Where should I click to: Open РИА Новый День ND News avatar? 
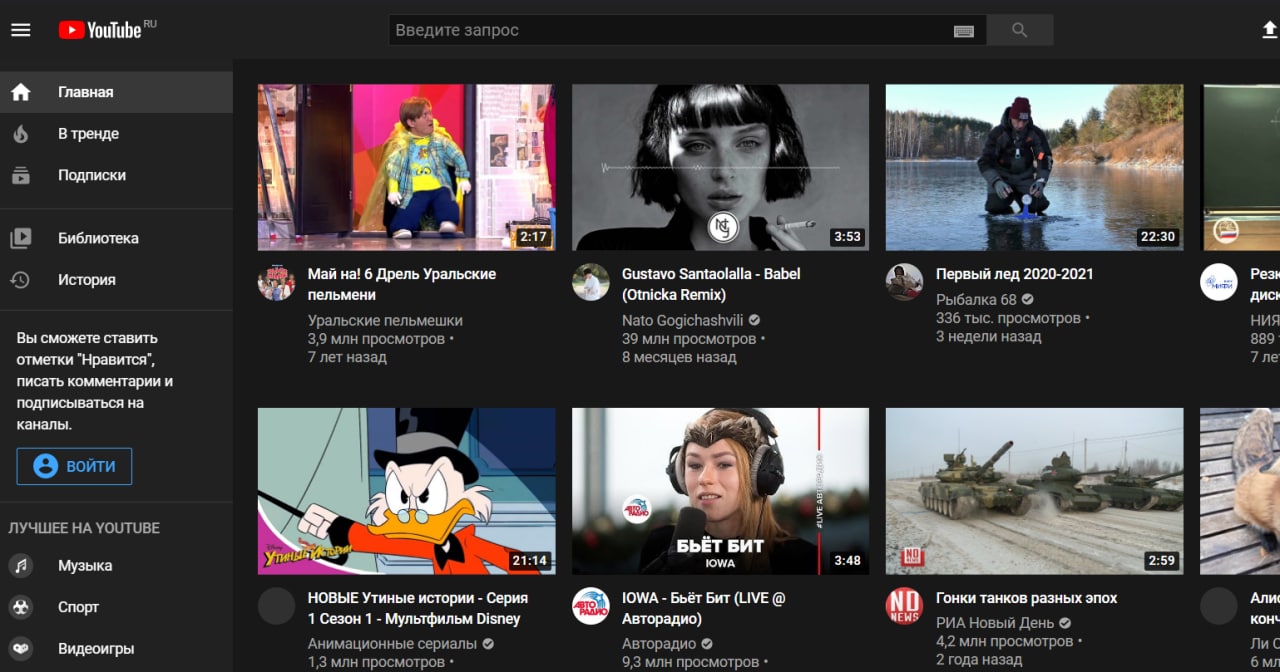click(x=904, y=606)
